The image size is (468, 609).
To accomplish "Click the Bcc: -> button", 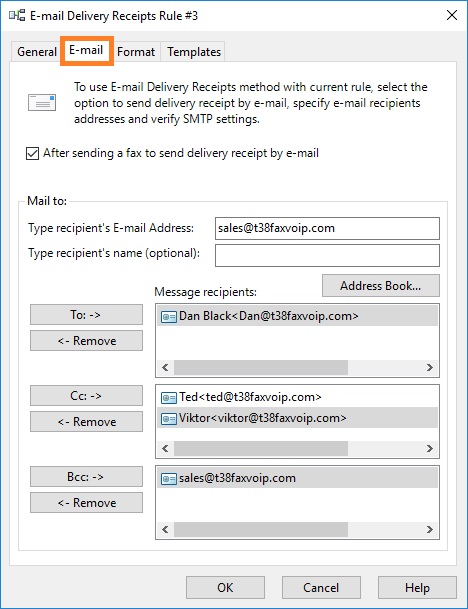I will (x=86, y=477).
